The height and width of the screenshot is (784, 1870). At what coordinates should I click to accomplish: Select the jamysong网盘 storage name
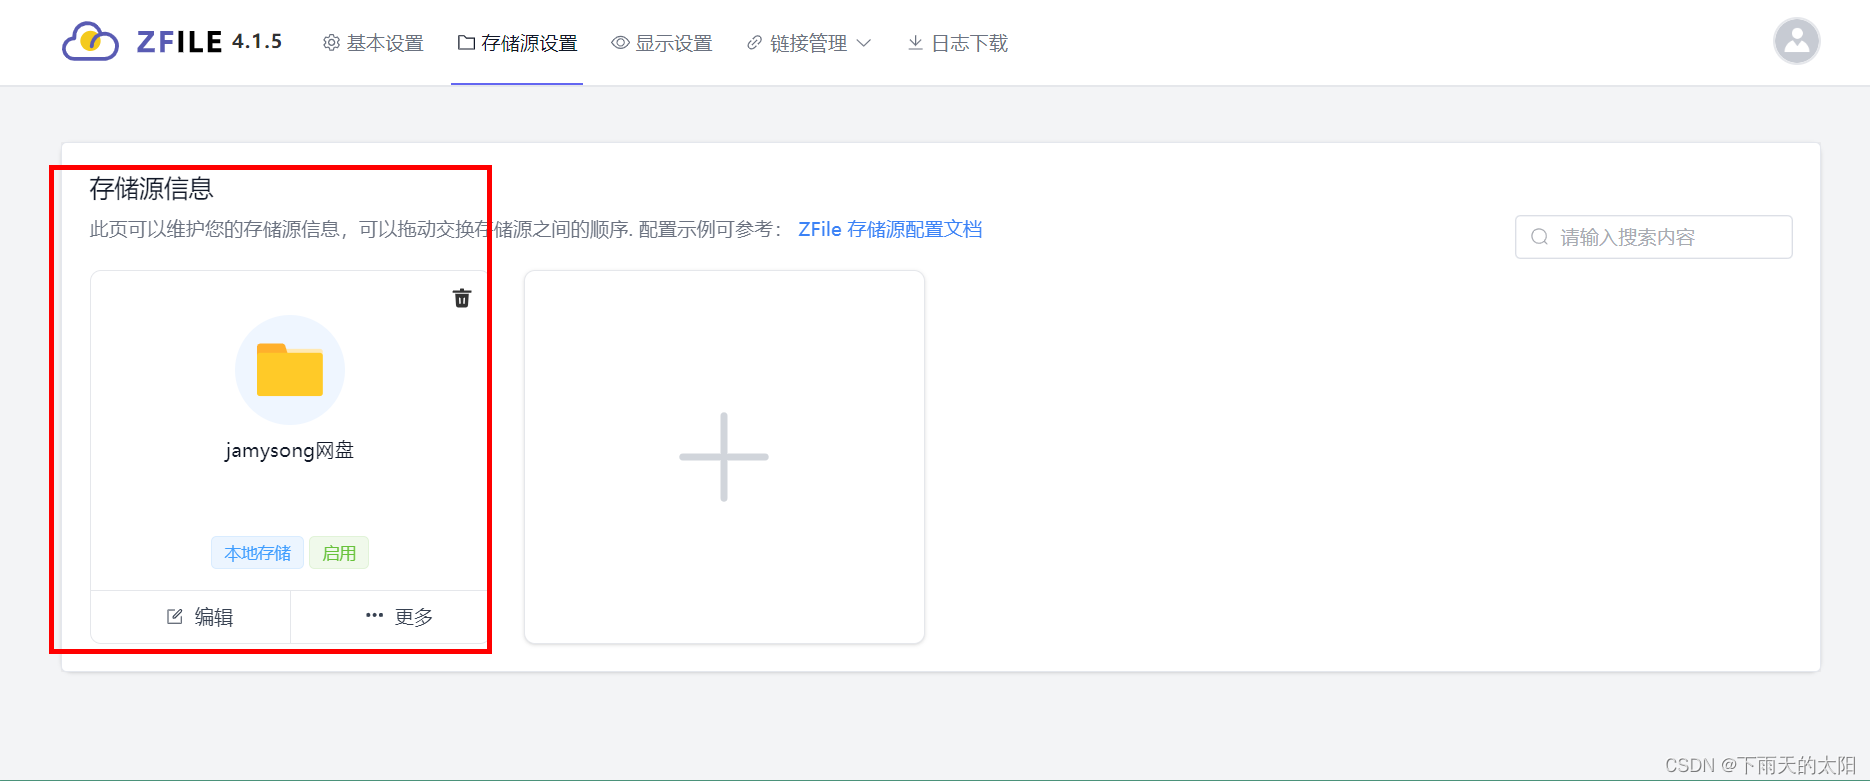tap(289, 450)
